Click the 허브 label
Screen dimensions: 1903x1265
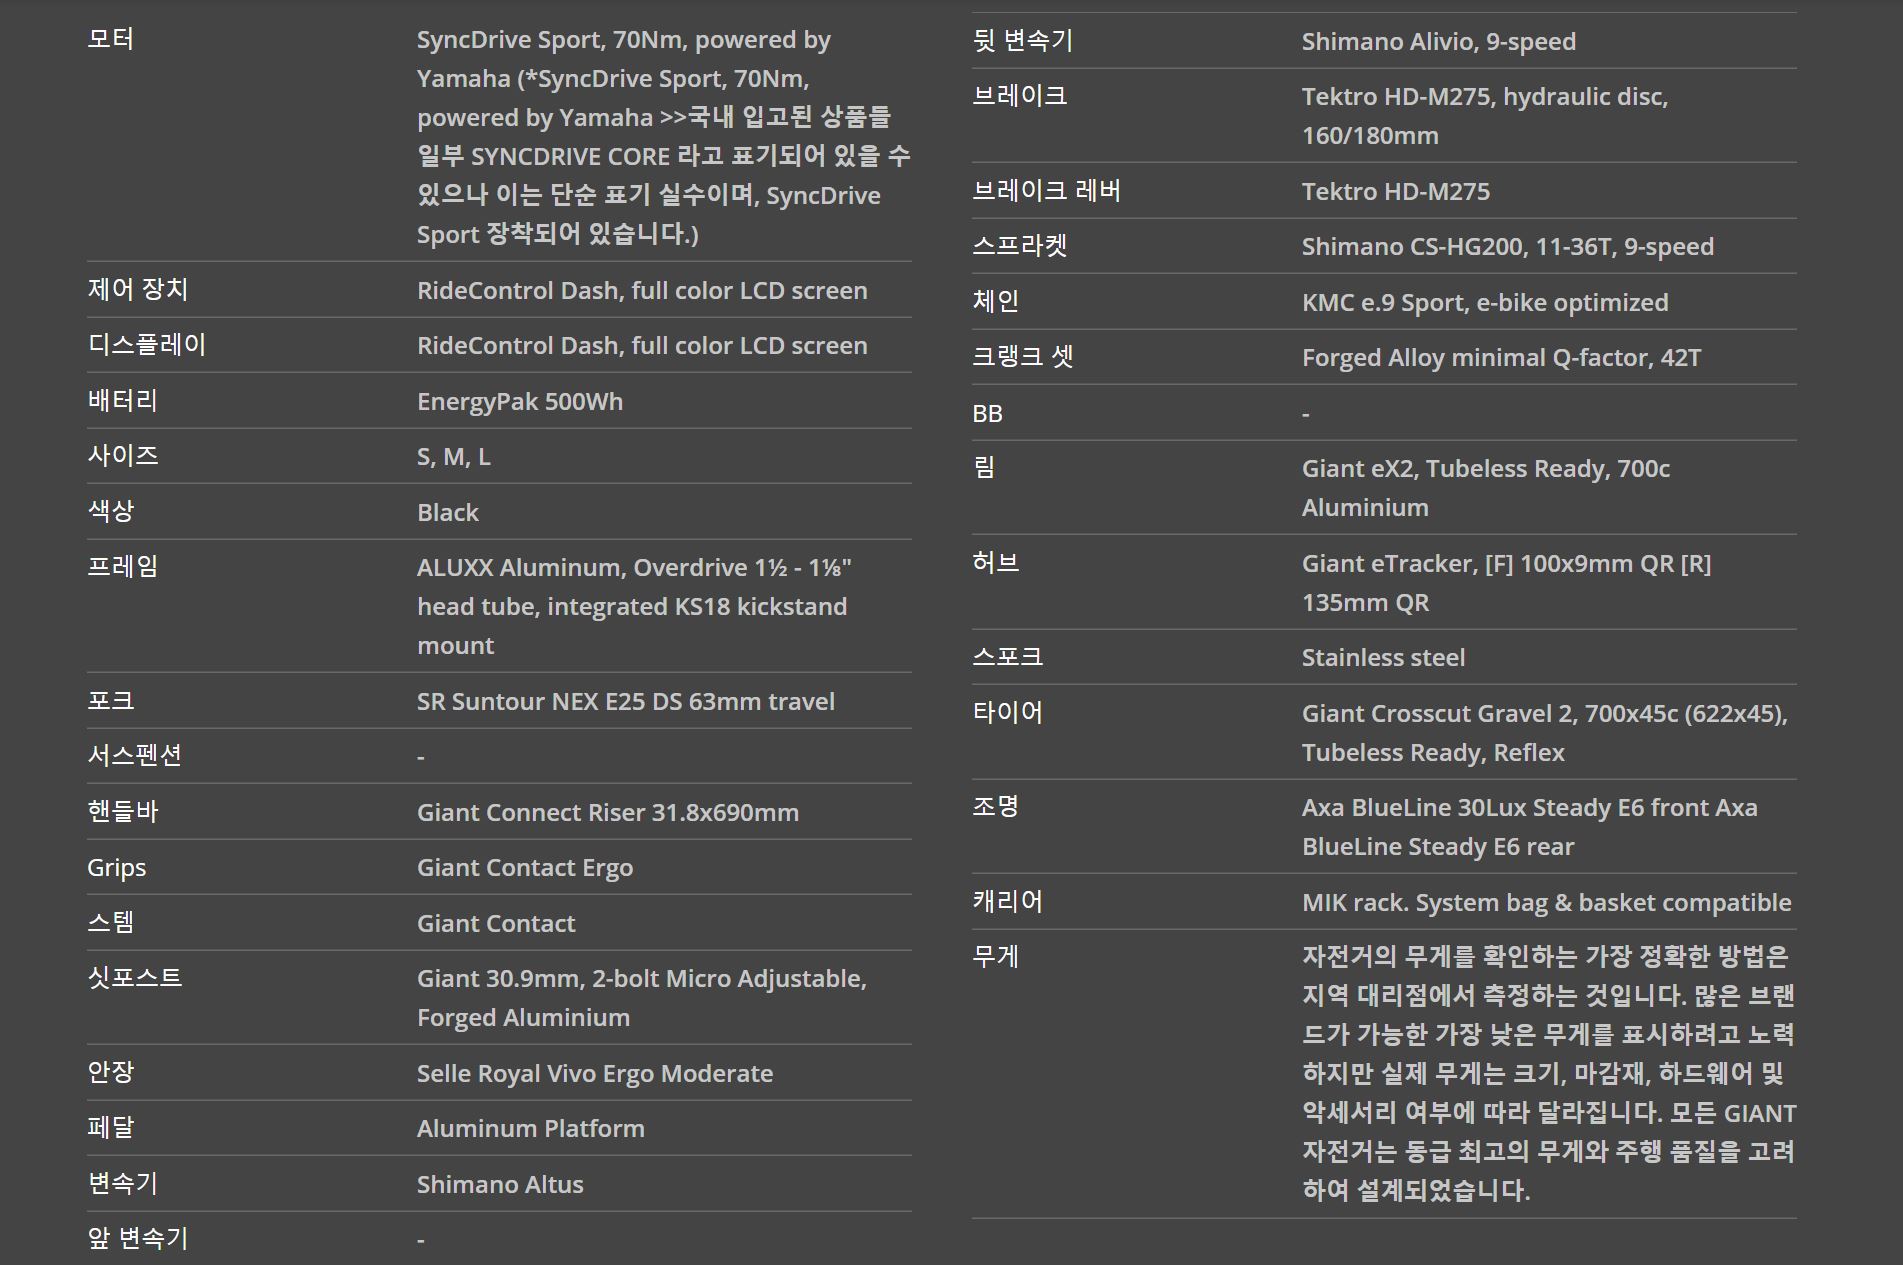tap(995, 562)
